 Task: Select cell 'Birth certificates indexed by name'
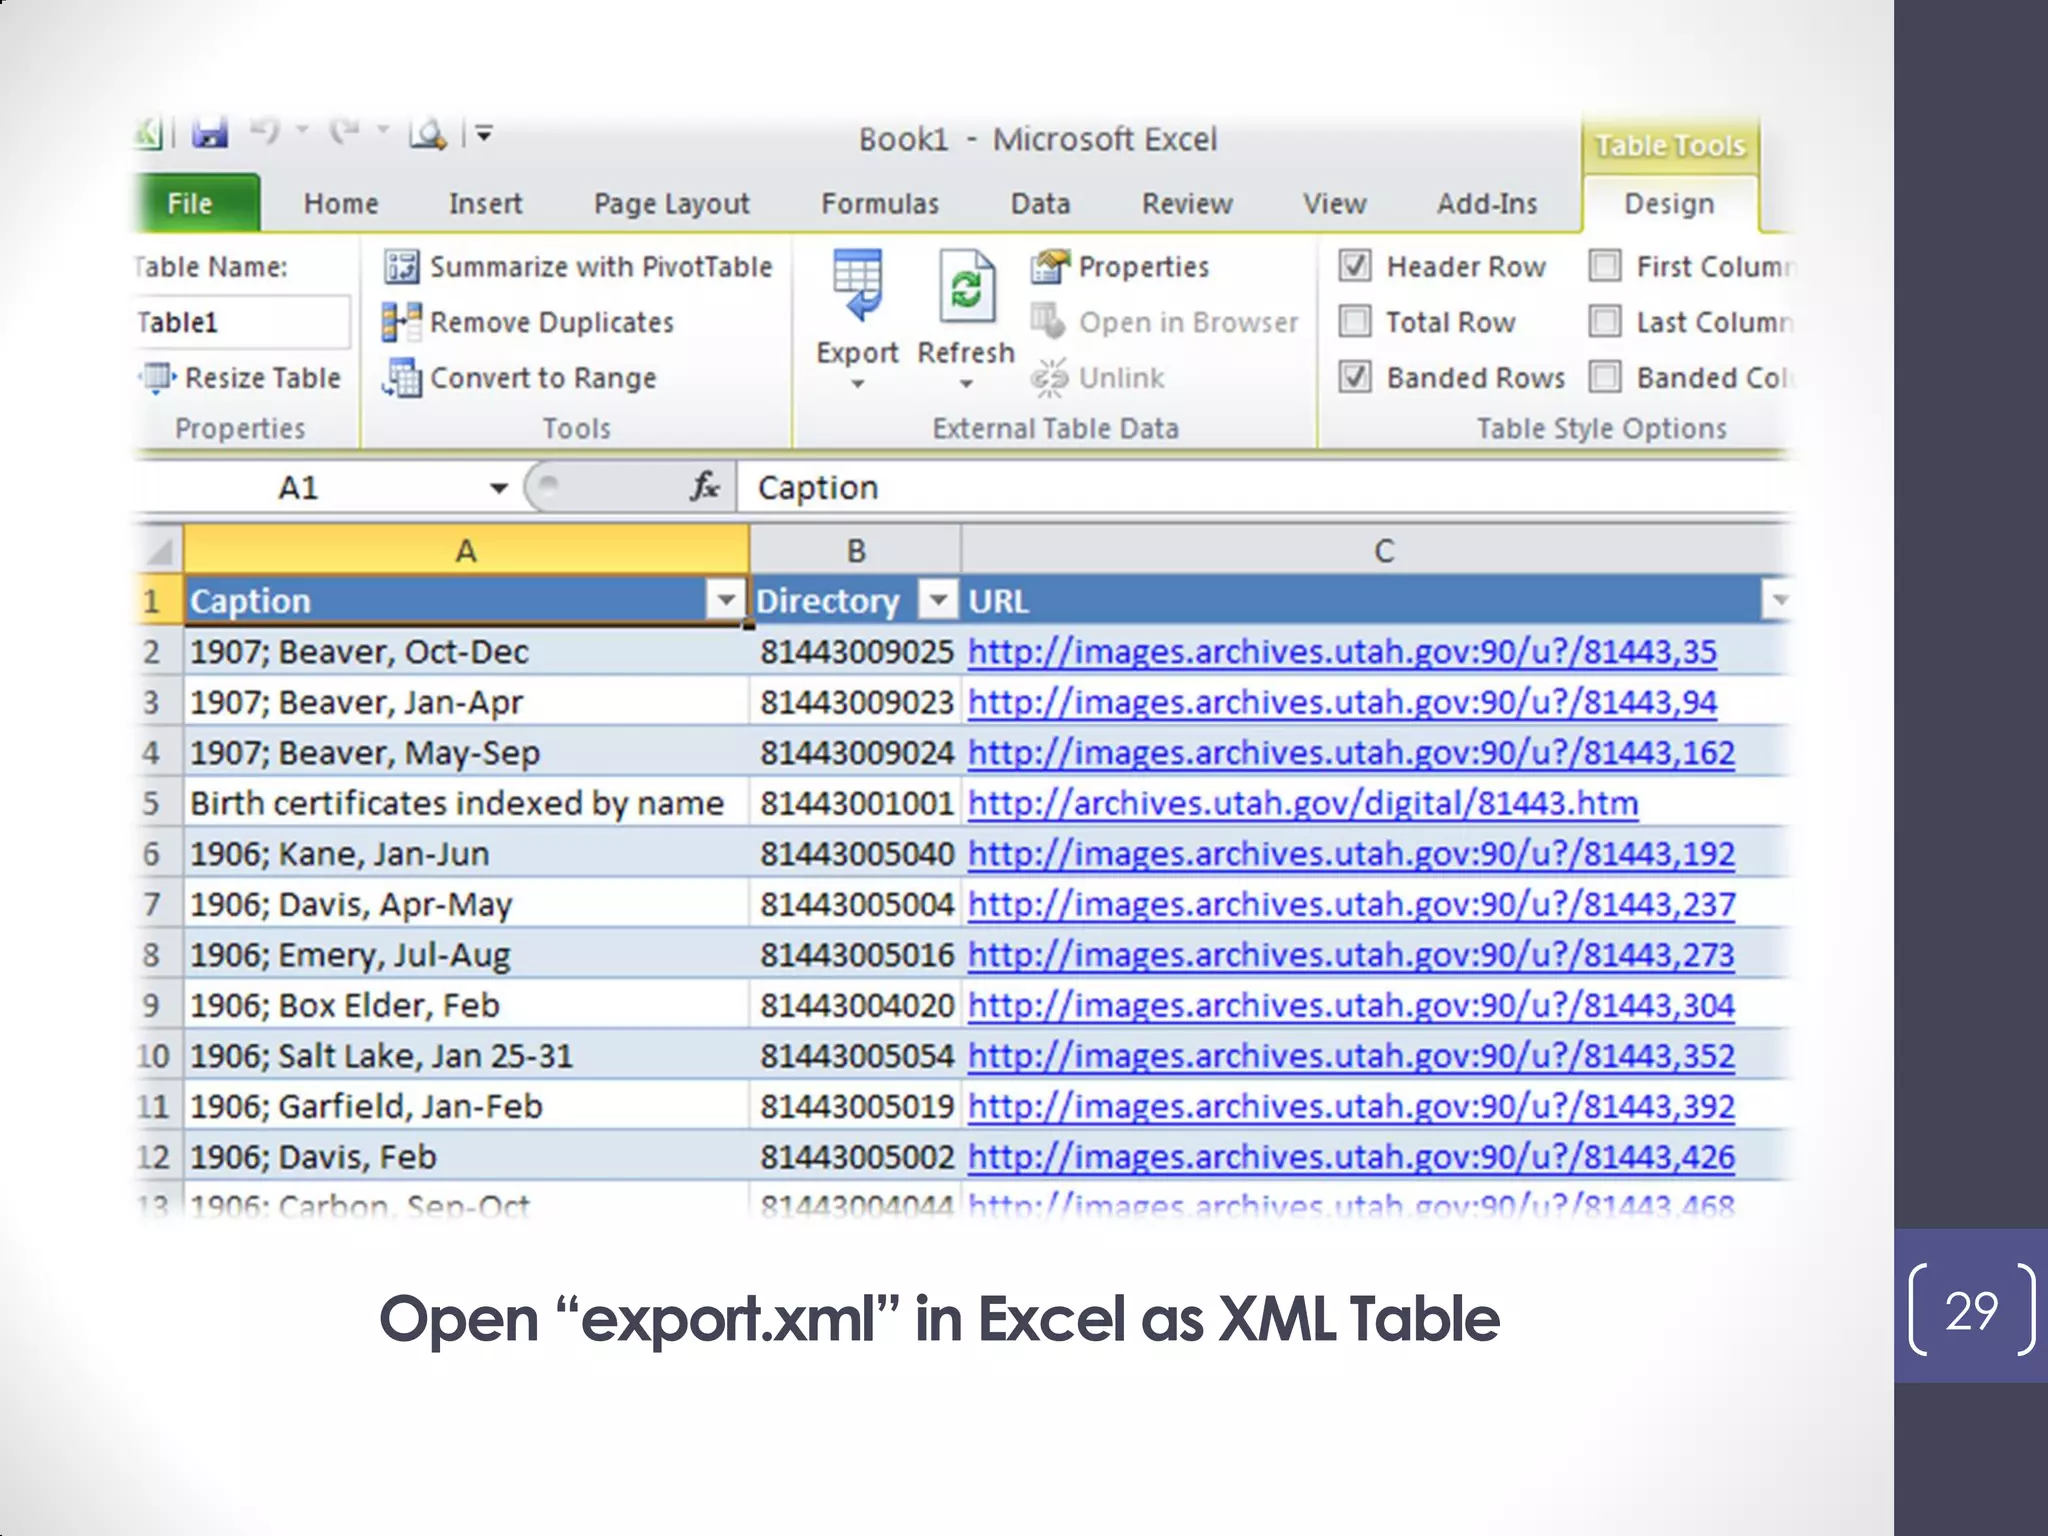coord(466,803)
